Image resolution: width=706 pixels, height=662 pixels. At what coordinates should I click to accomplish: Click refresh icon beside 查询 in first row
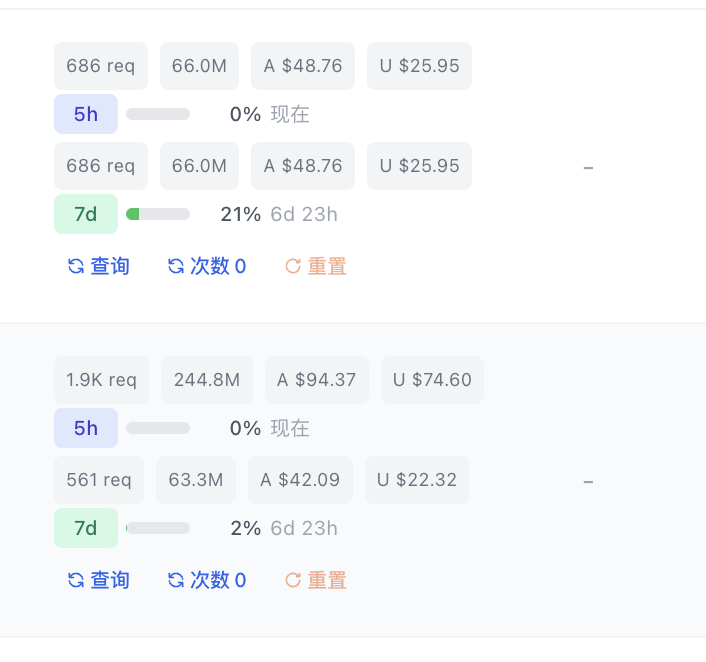pyautogui.click(x=76, y=266)
